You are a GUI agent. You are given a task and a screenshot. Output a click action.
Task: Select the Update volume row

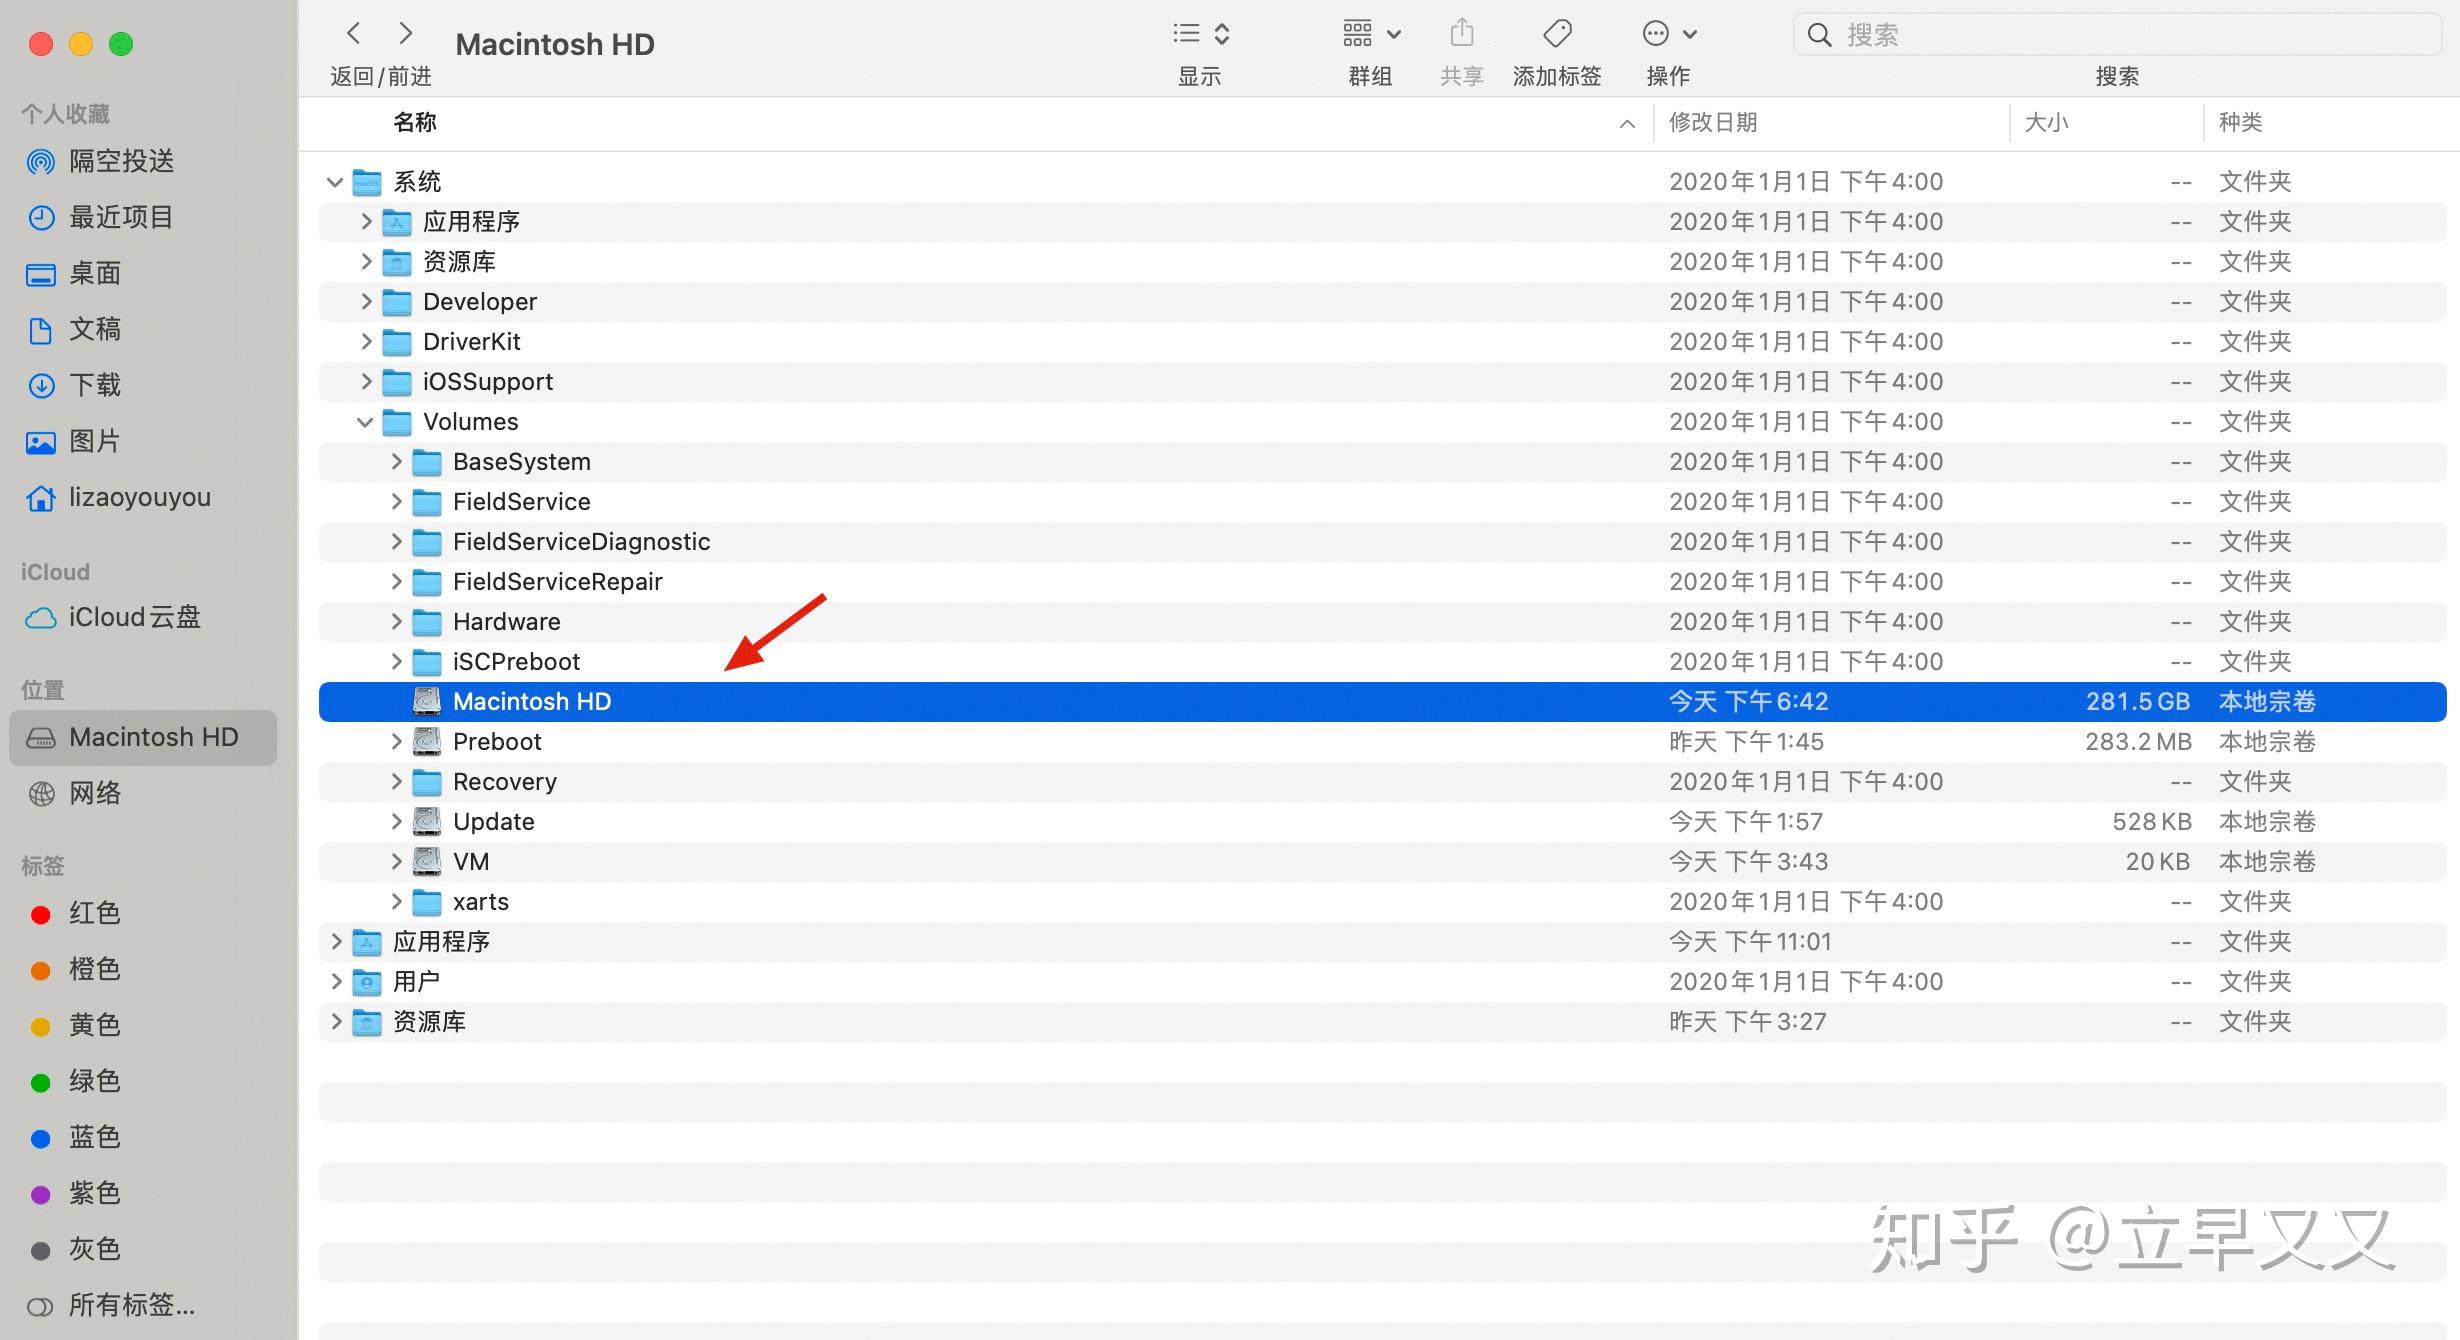(1382, 821)
